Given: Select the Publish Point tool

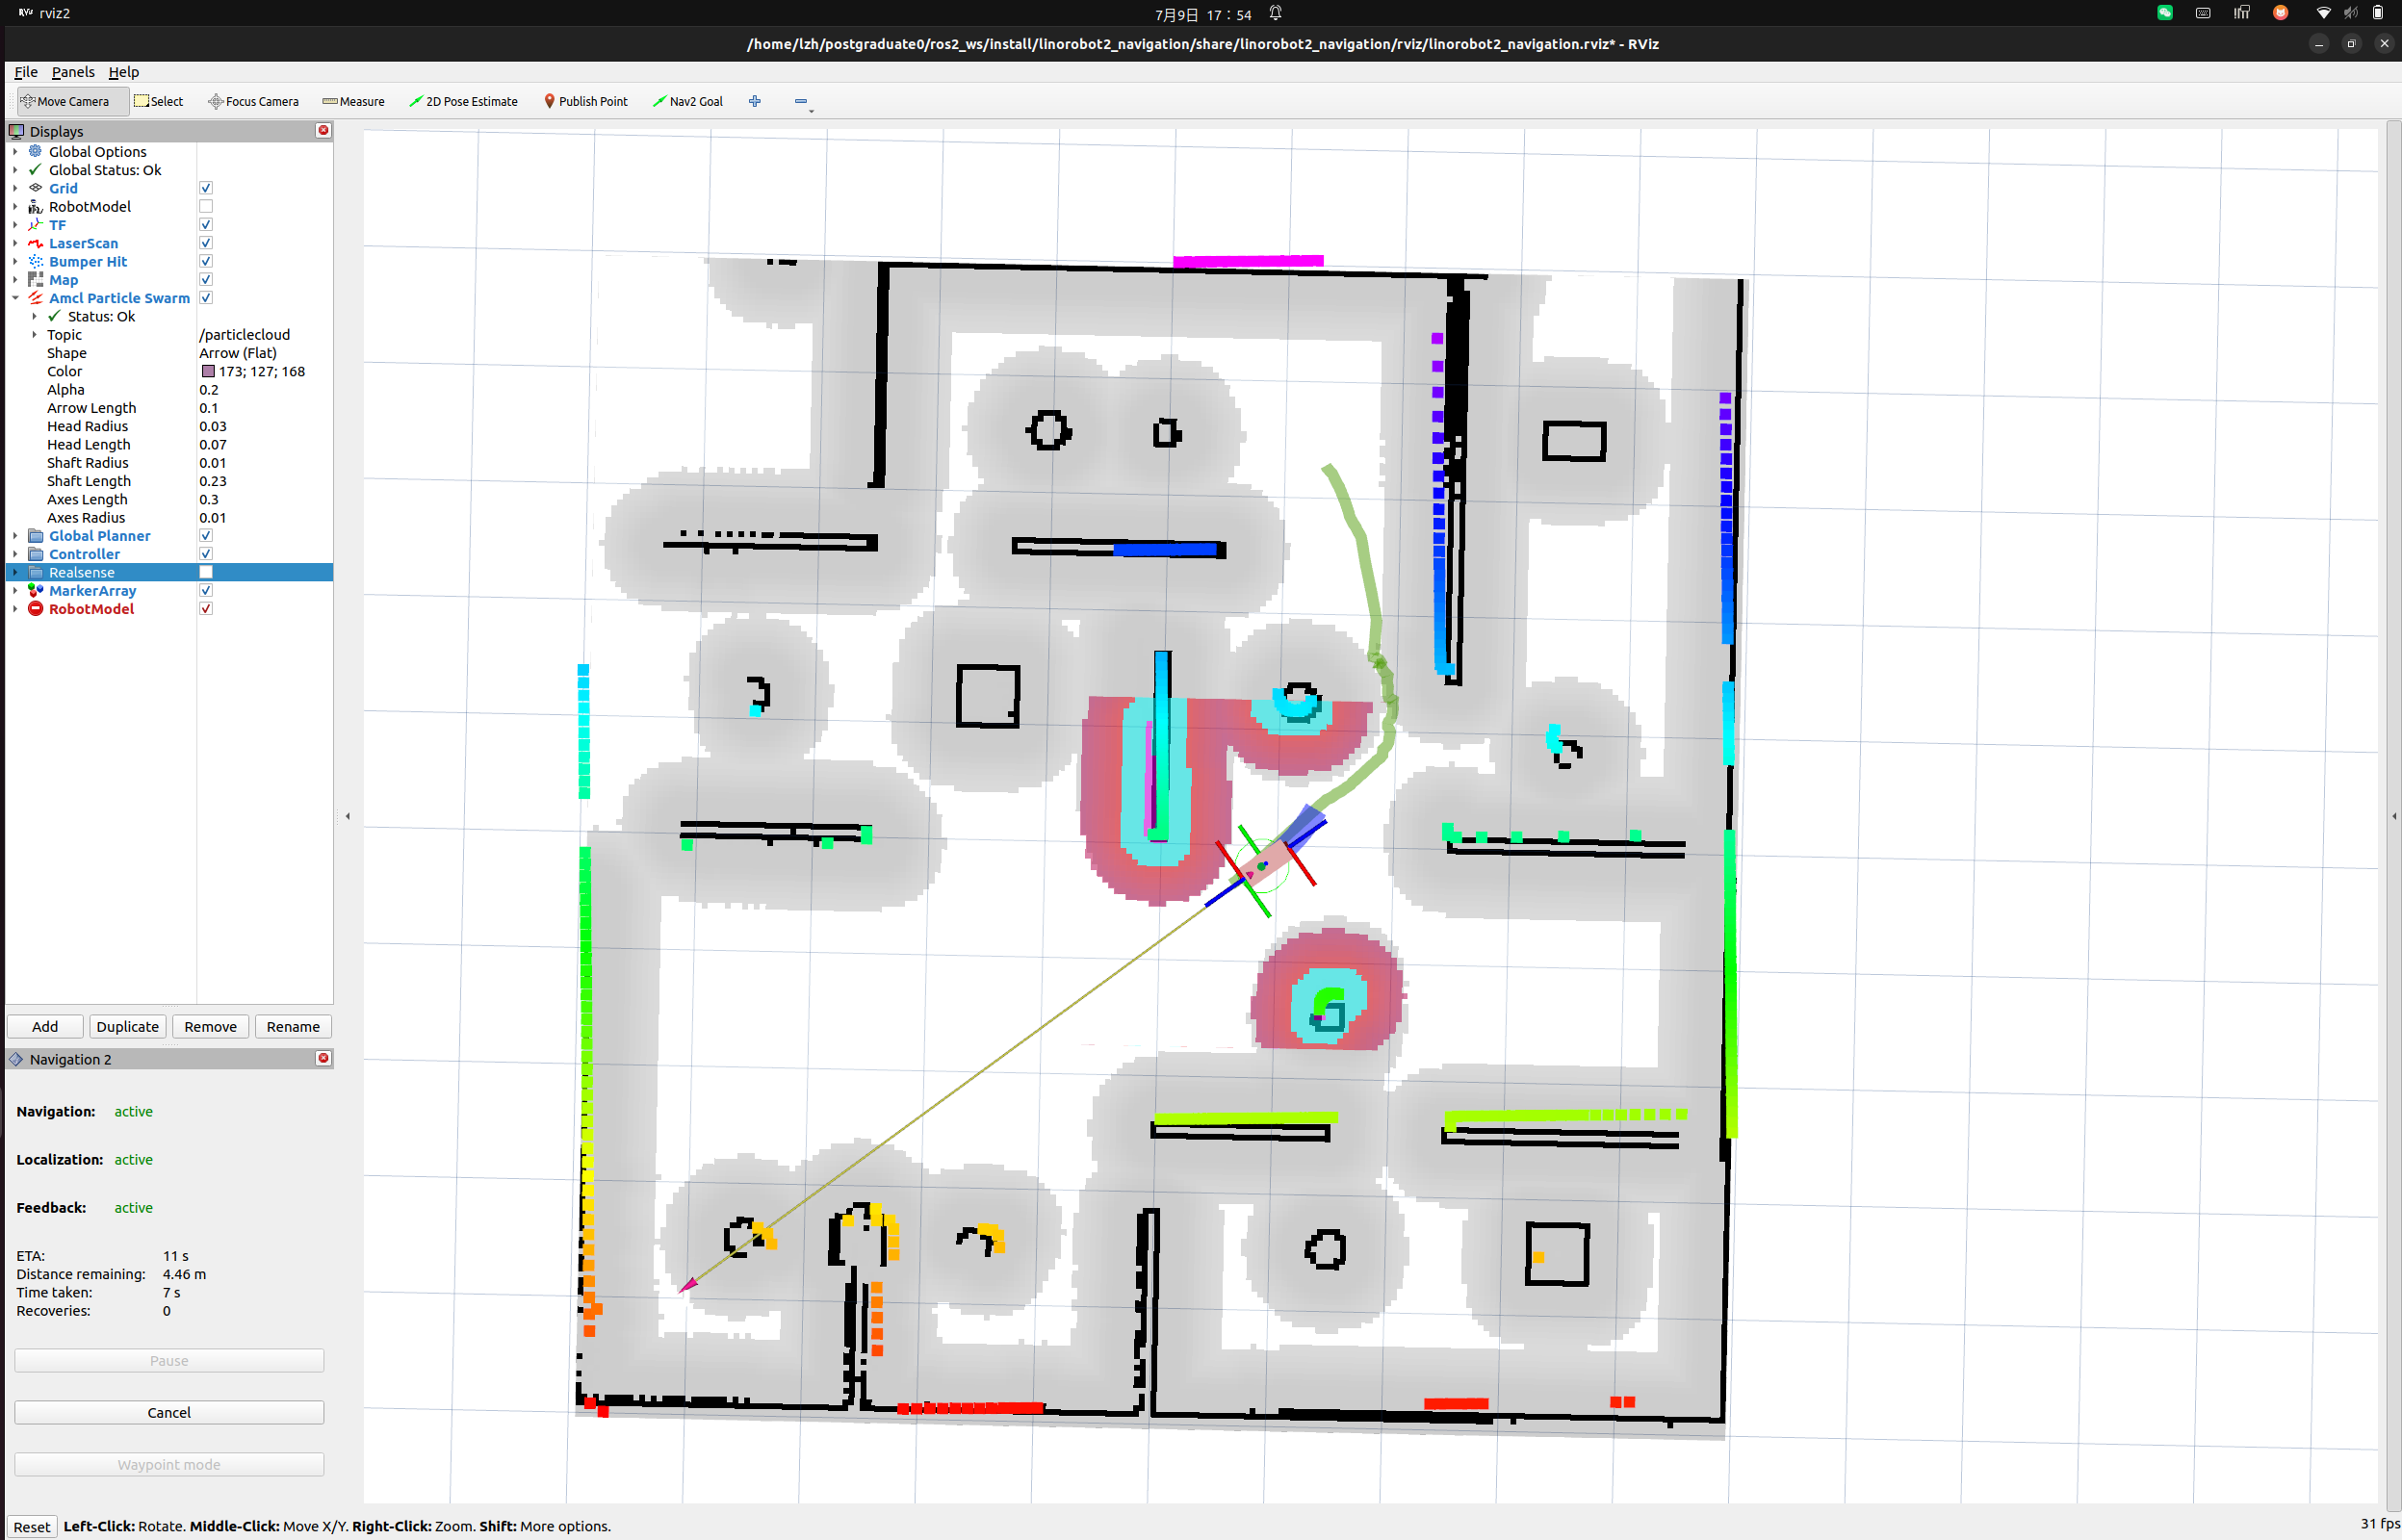Looking at the screenshot, I should click(586, 101).
